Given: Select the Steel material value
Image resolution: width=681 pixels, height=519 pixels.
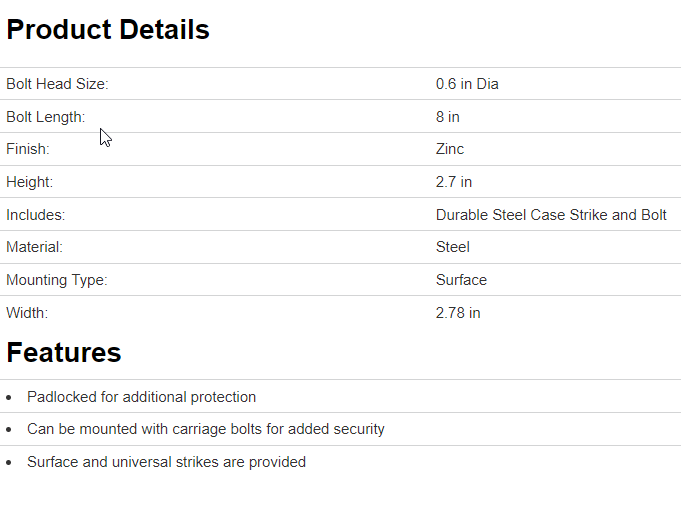Looking at the screenshot, I should tap(453, 247).
